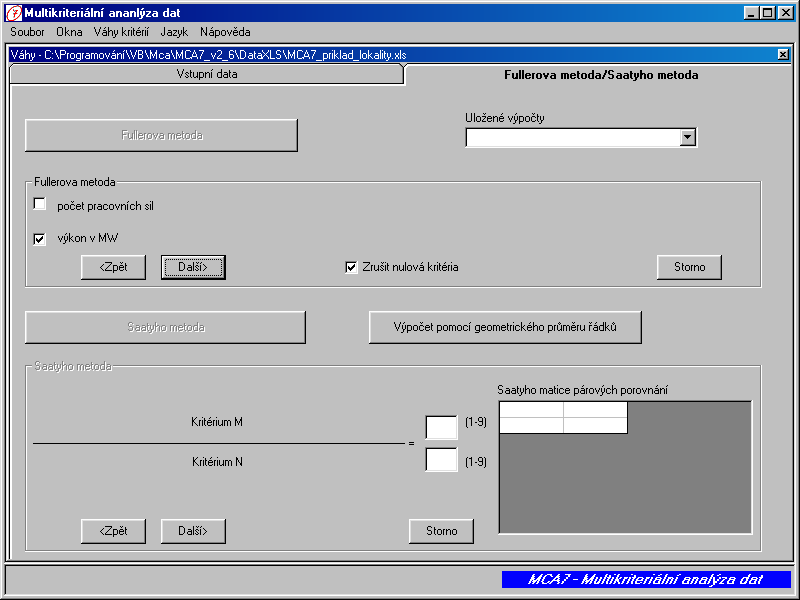
Task: Expand the 'Uložené výpočty' dropdown arrow
Action: [687, 138]
